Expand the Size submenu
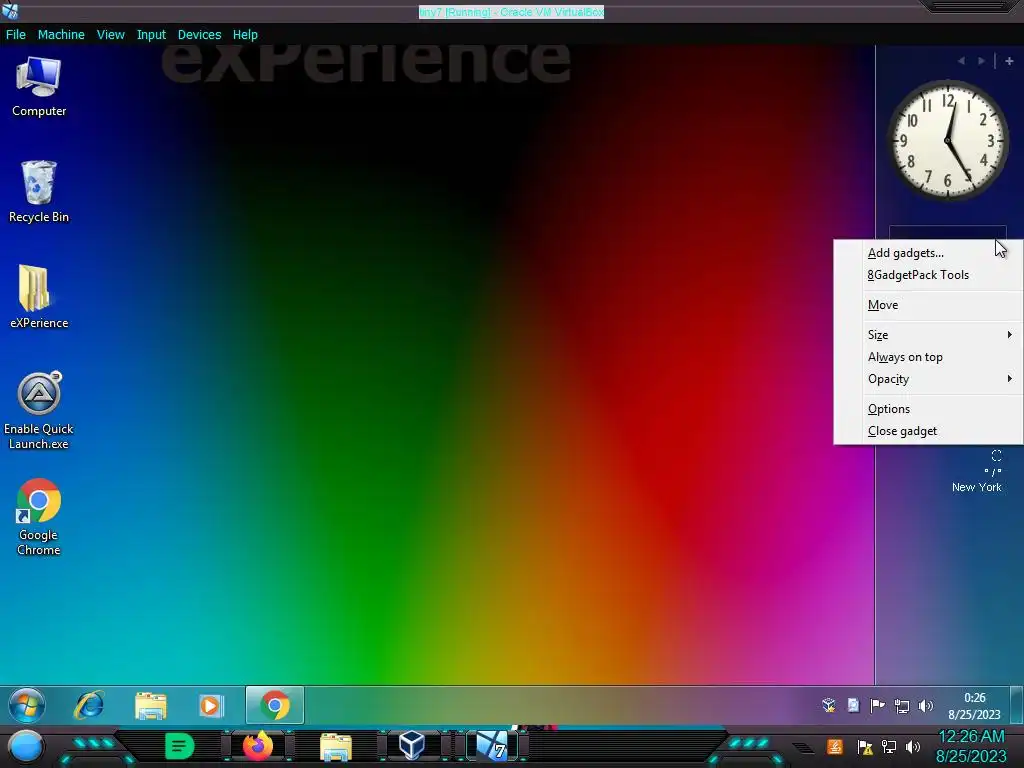This screenshot has height=768, width=1024. click(x=928, y=335)
